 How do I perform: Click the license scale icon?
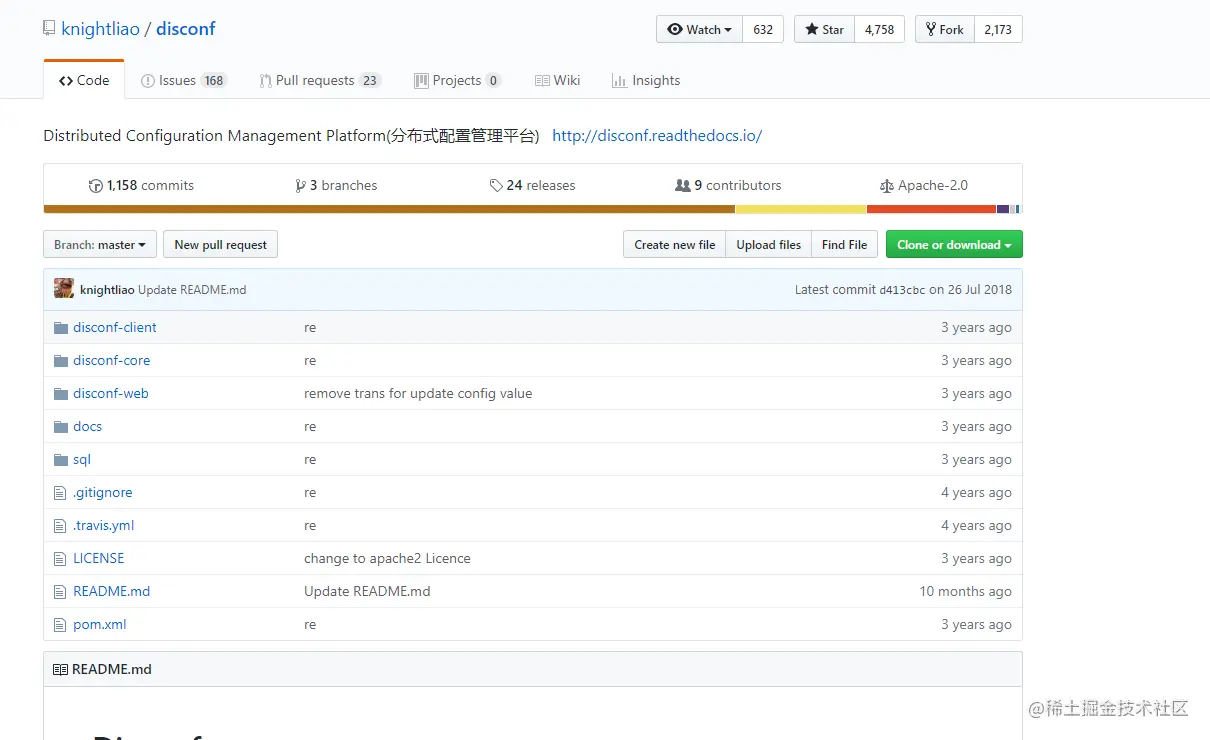[886, 185]
